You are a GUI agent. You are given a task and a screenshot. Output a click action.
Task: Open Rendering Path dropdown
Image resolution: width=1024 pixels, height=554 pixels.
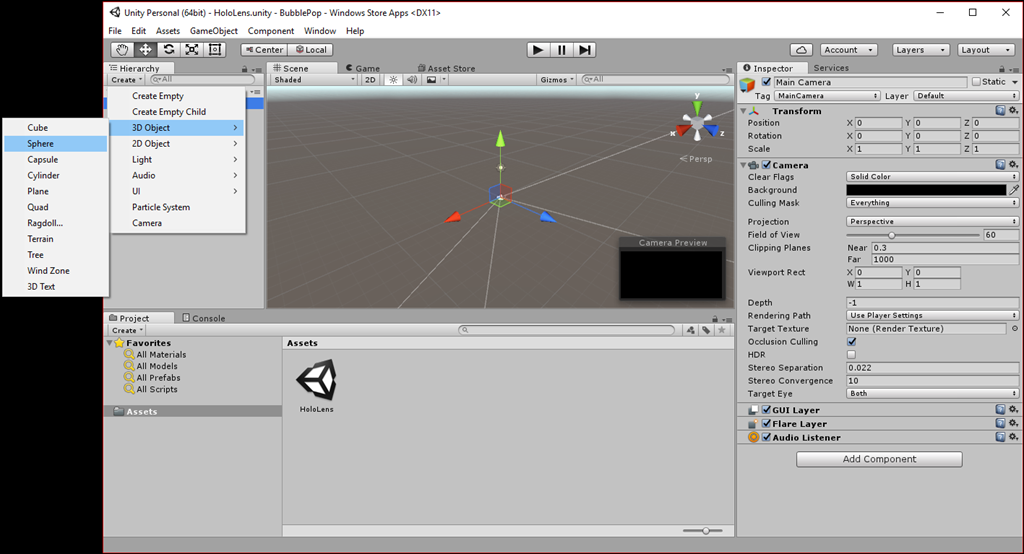point(932,315)
